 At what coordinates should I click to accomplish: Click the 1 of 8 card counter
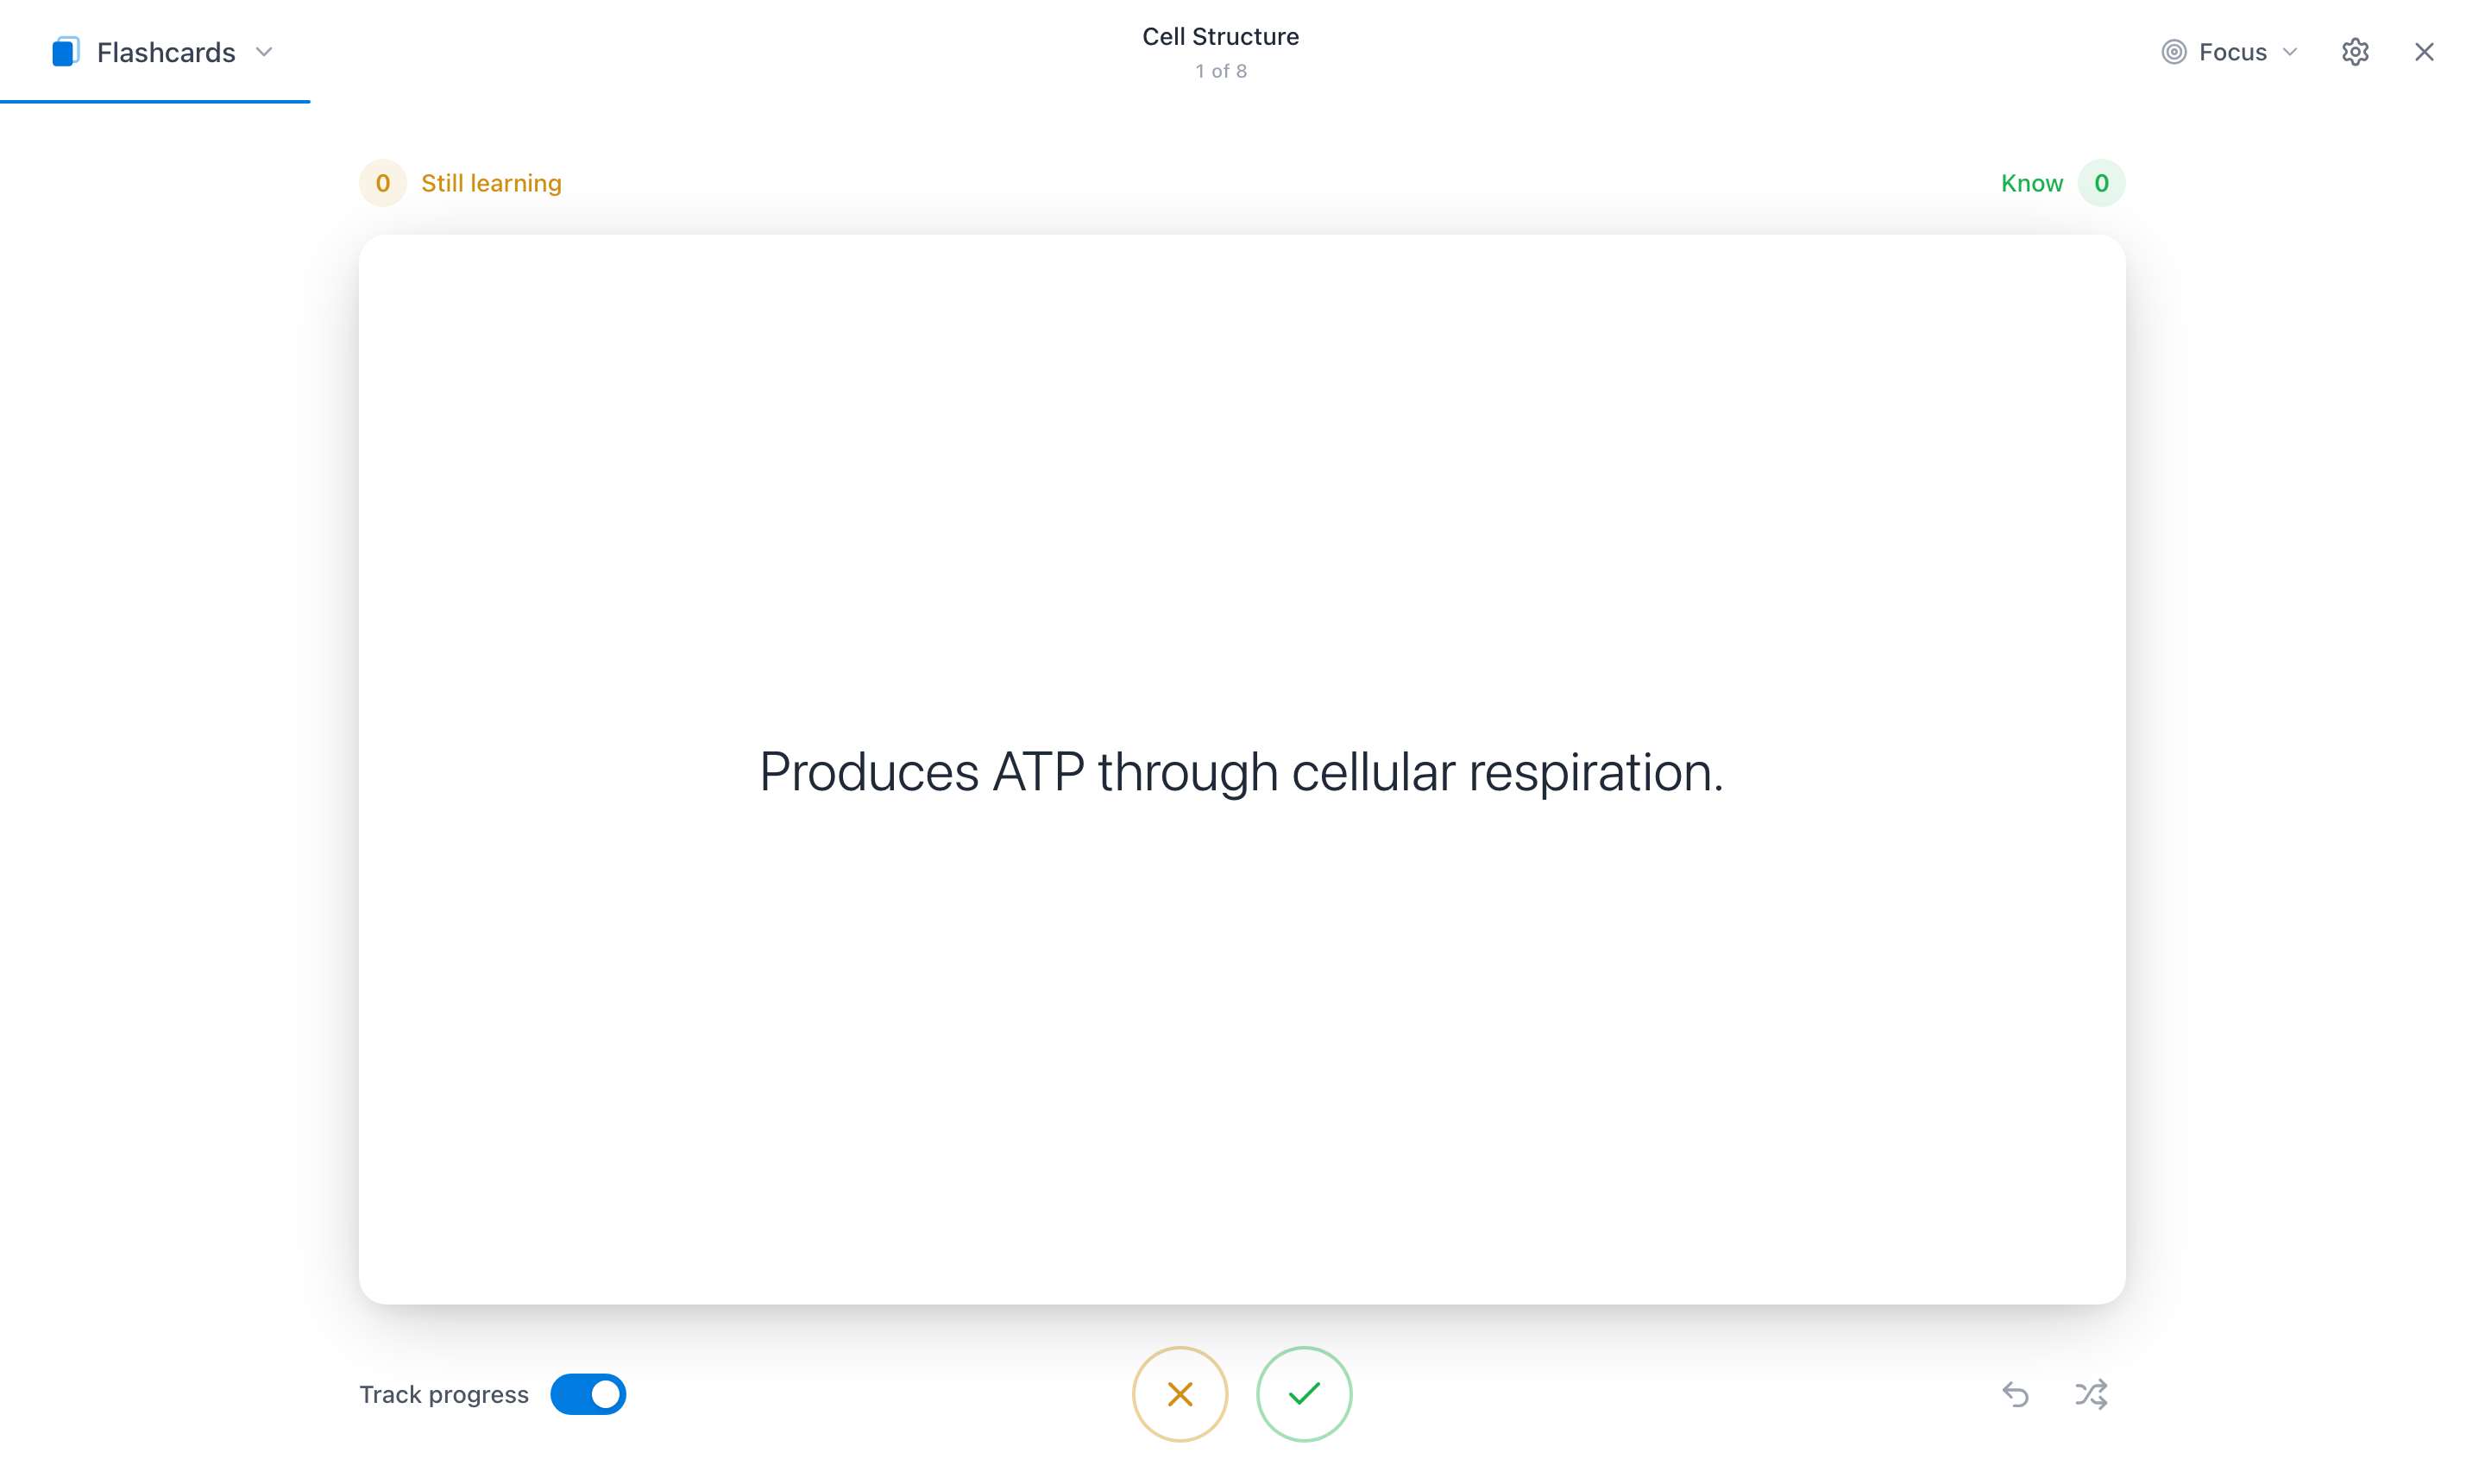(1220, 71)
